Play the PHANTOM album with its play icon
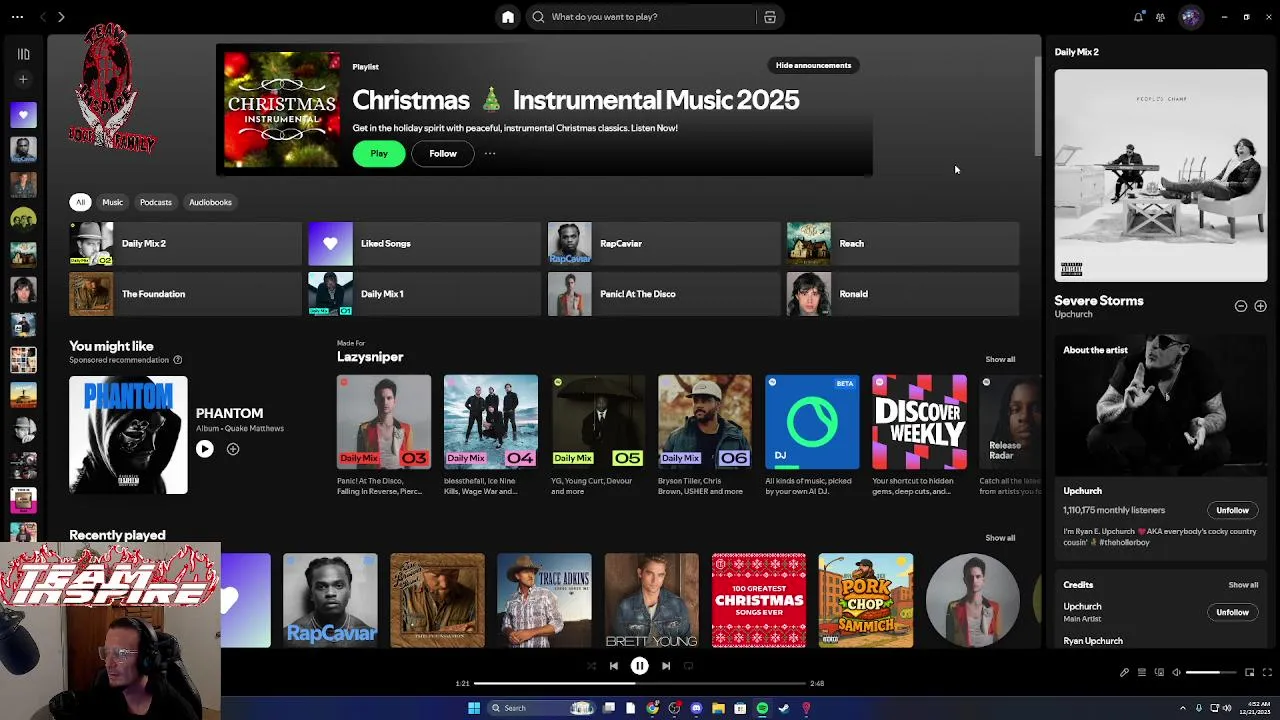Screen dimensions: 1280x720 [204, 449]
